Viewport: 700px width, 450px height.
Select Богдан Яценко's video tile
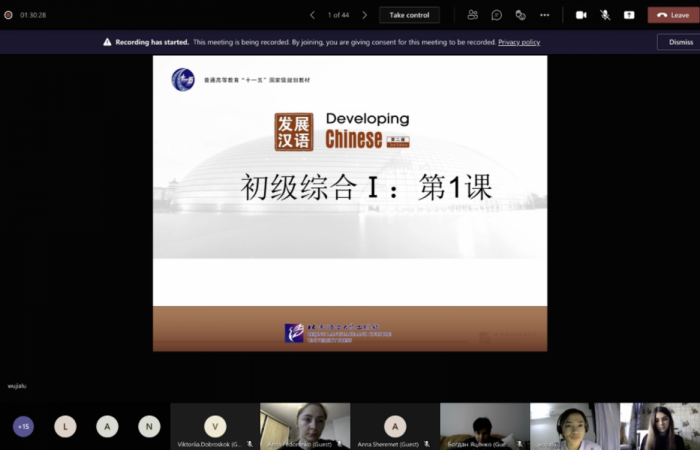(485, 426)
